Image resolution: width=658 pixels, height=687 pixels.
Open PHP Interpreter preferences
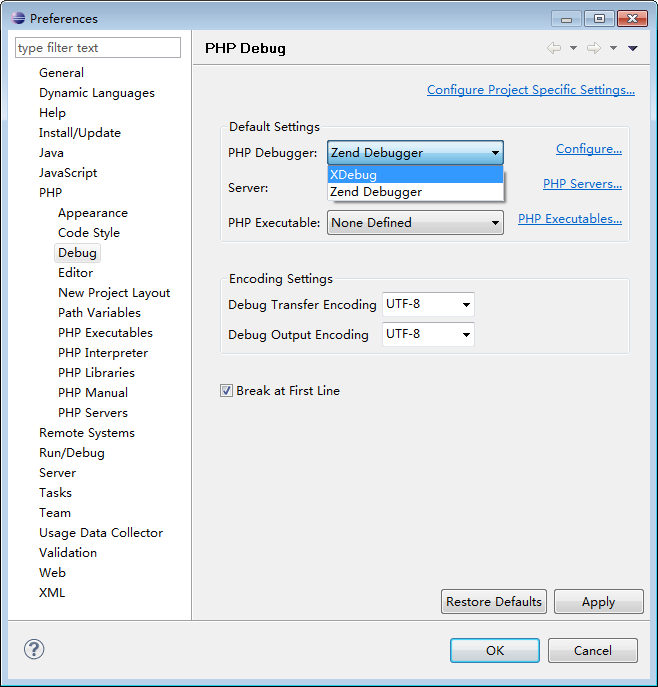(x=103, y=353)
